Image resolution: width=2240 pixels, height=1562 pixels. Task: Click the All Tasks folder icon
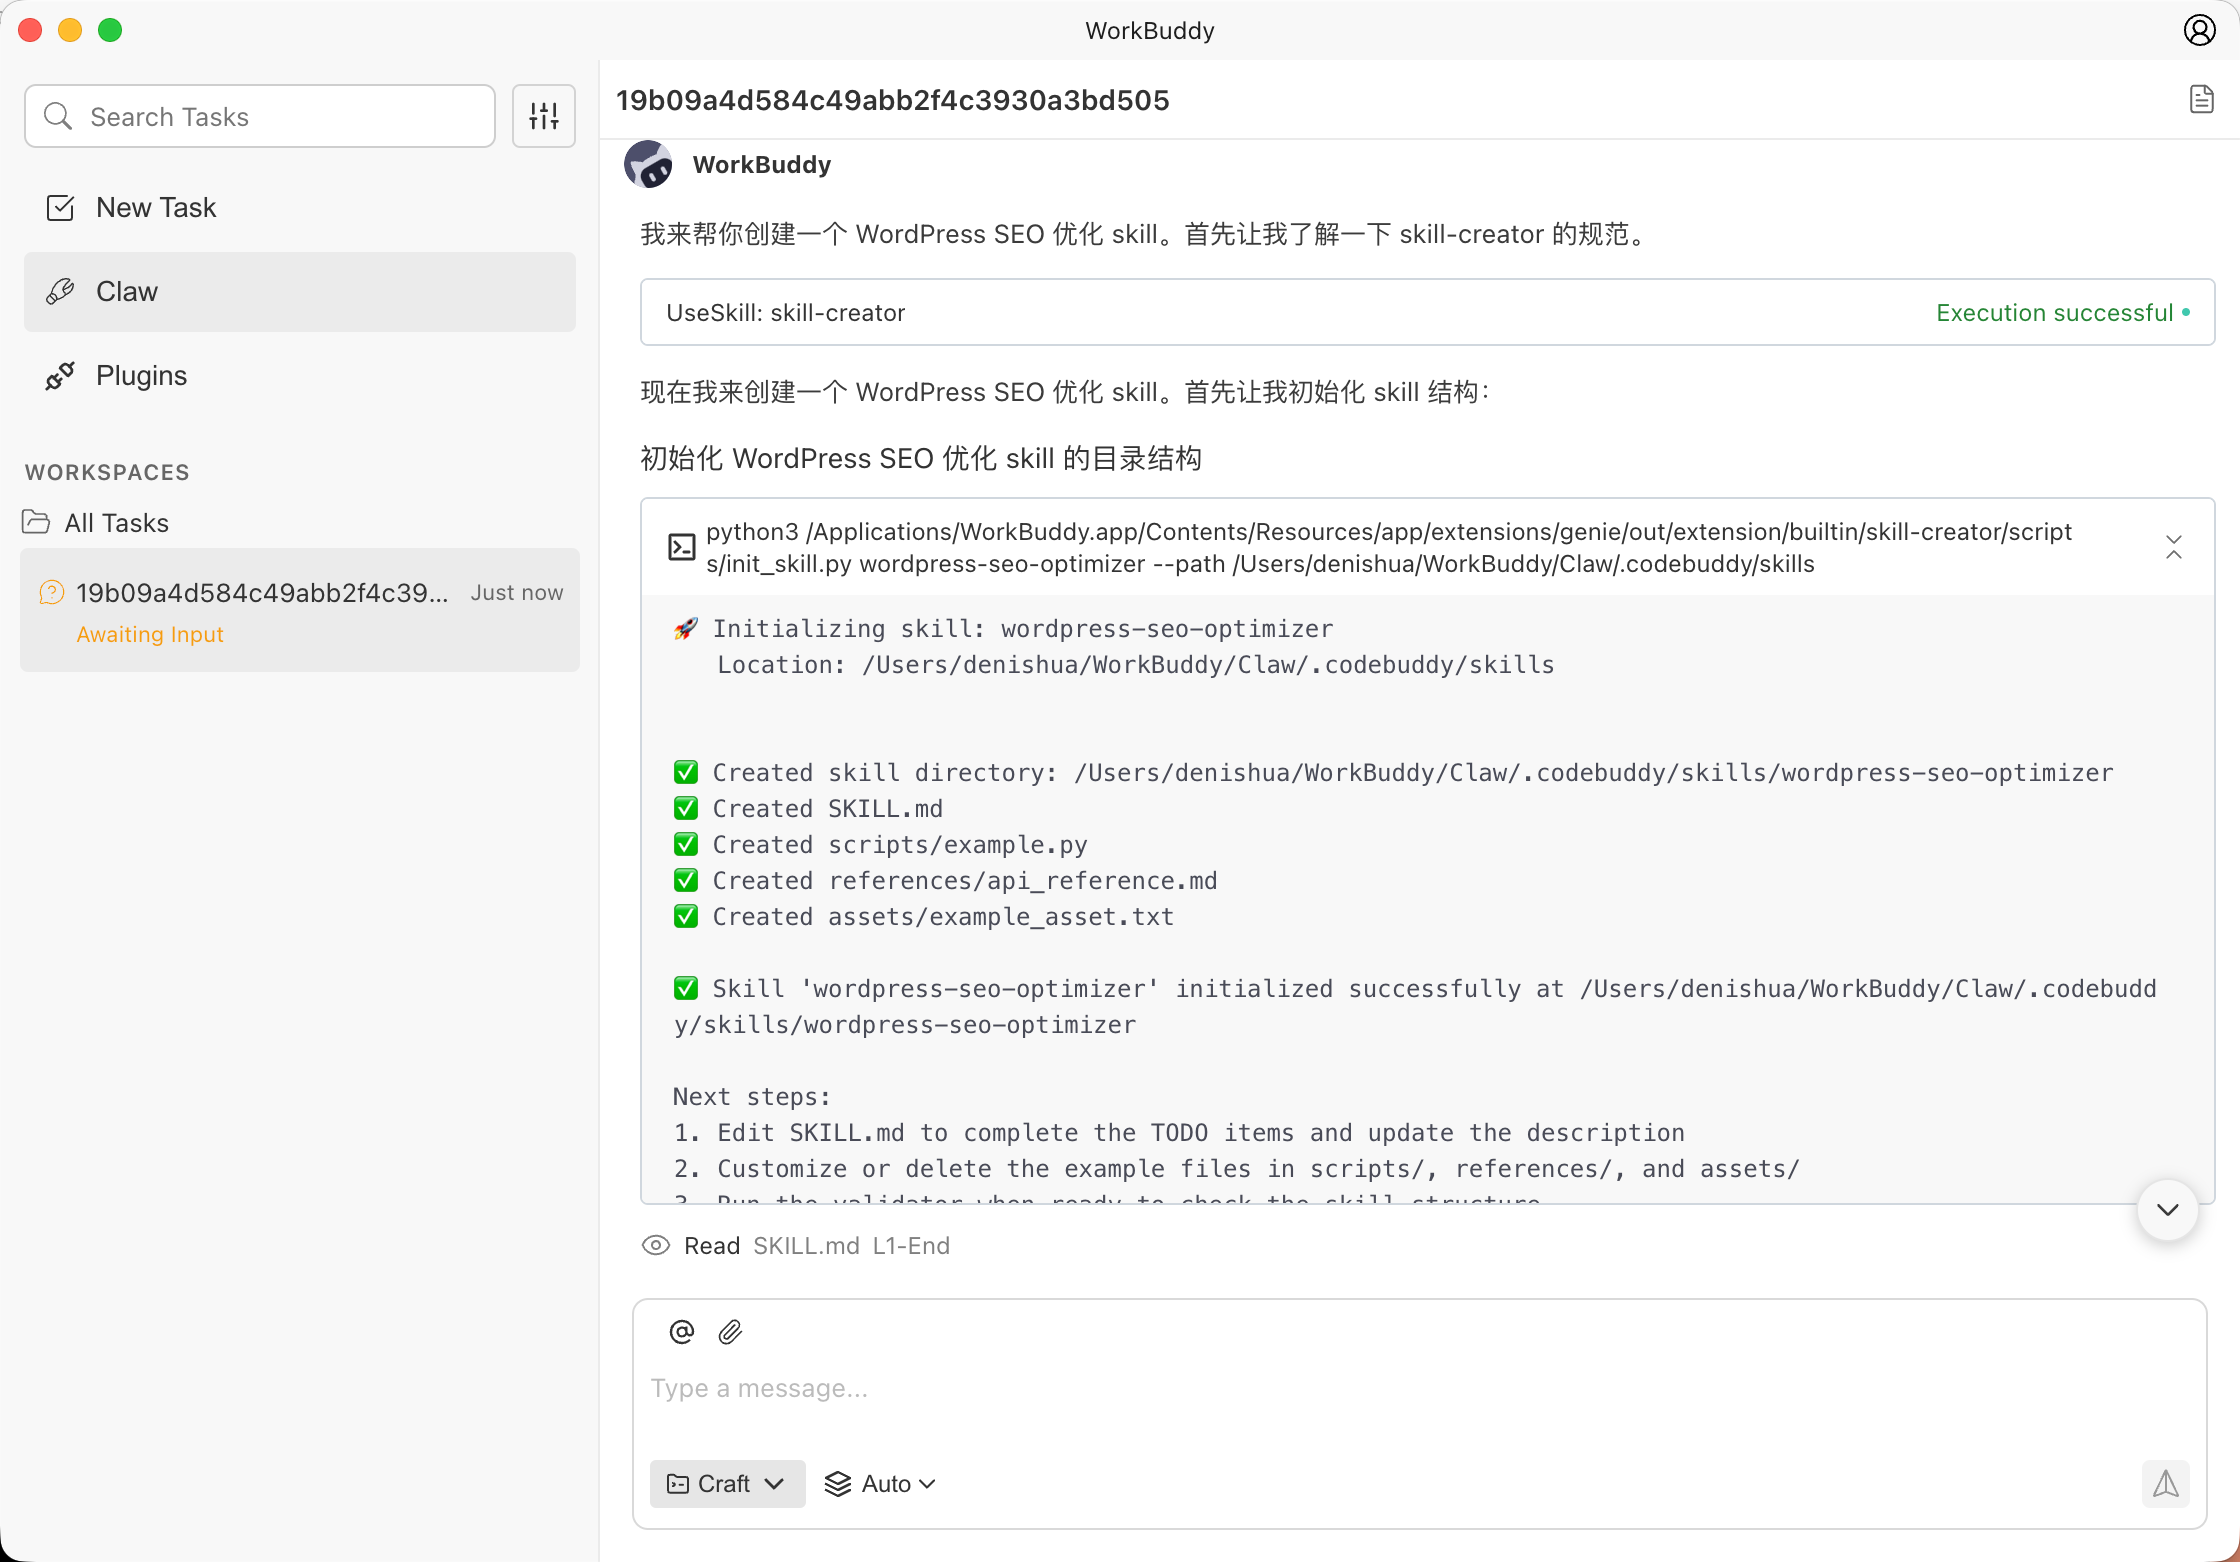click(36, 523)
